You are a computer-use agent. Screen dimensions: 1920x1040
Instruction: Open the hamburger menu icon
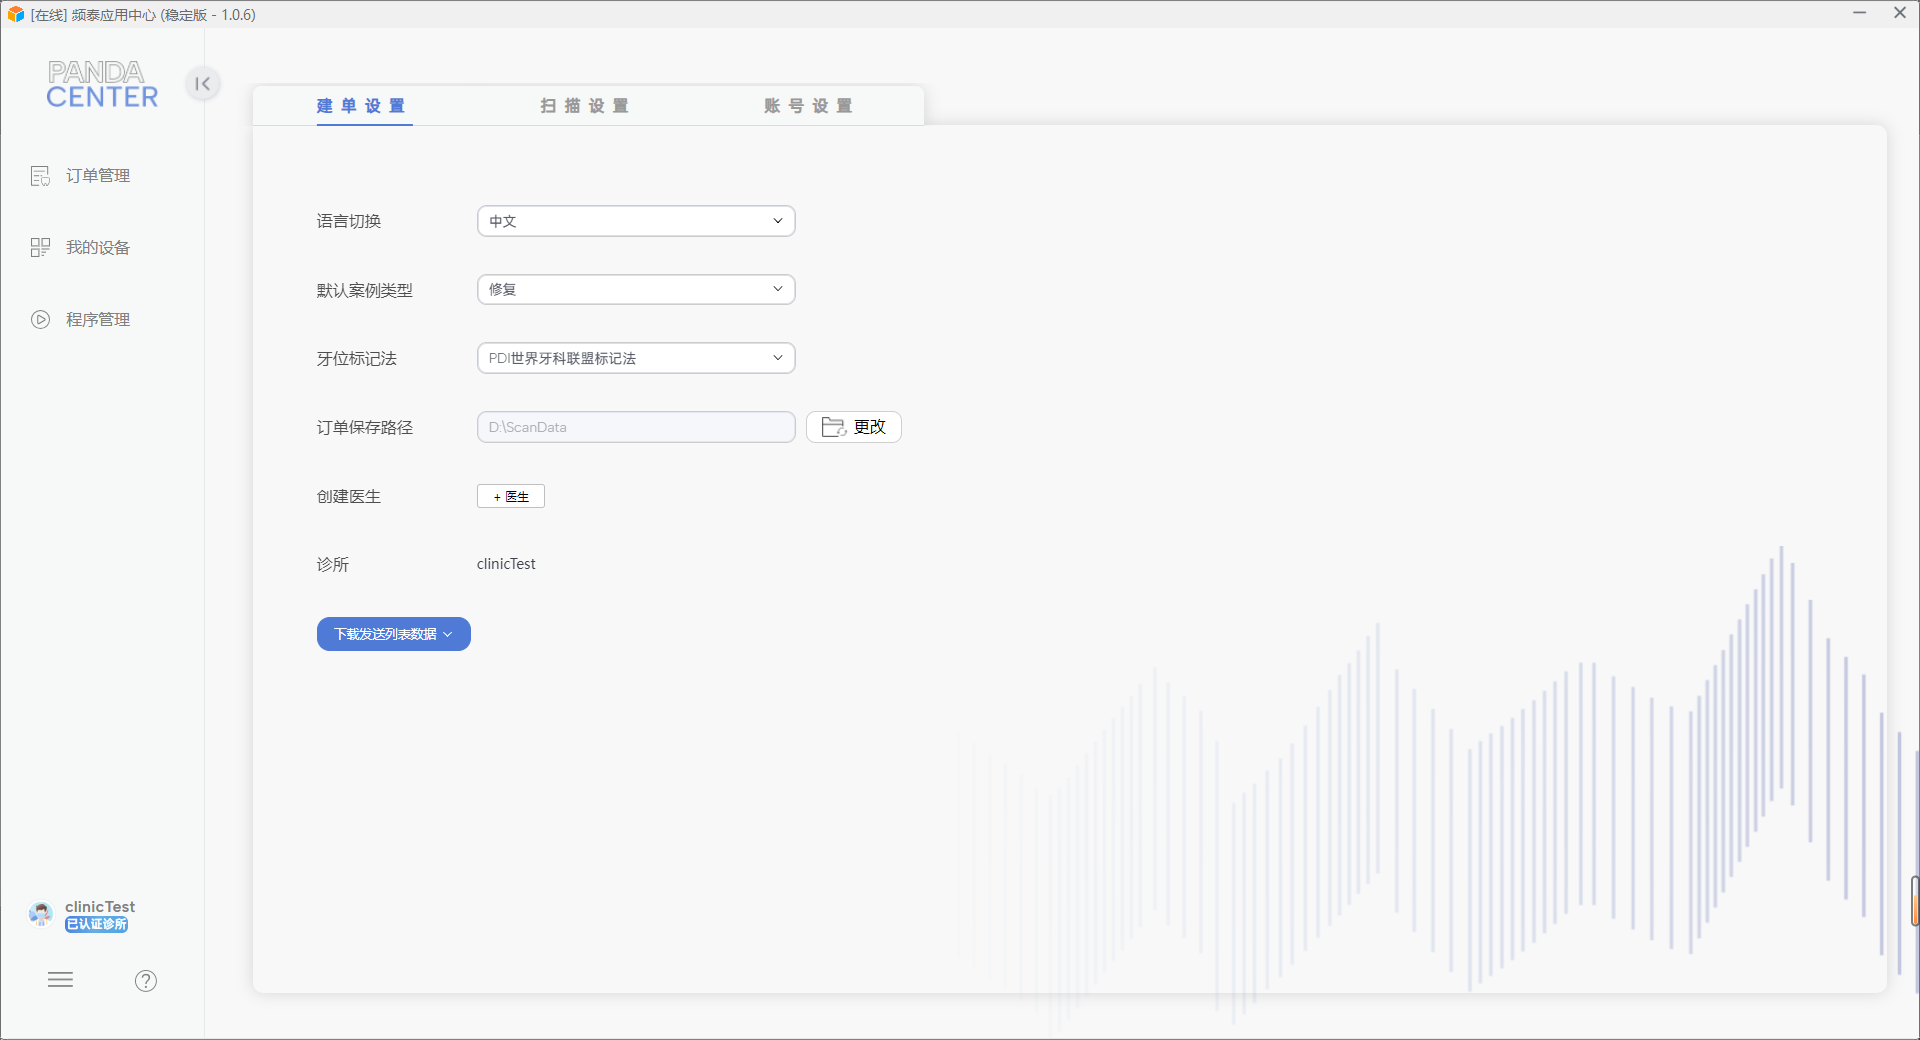coord(61,980)
